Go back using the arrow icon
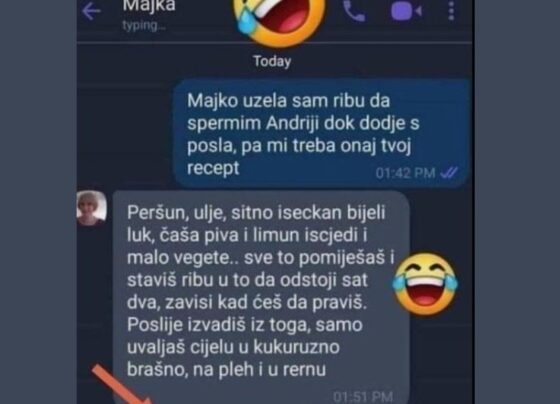This screenshot has height=404, width=560. pyautogui.click(x=91, y=11)
